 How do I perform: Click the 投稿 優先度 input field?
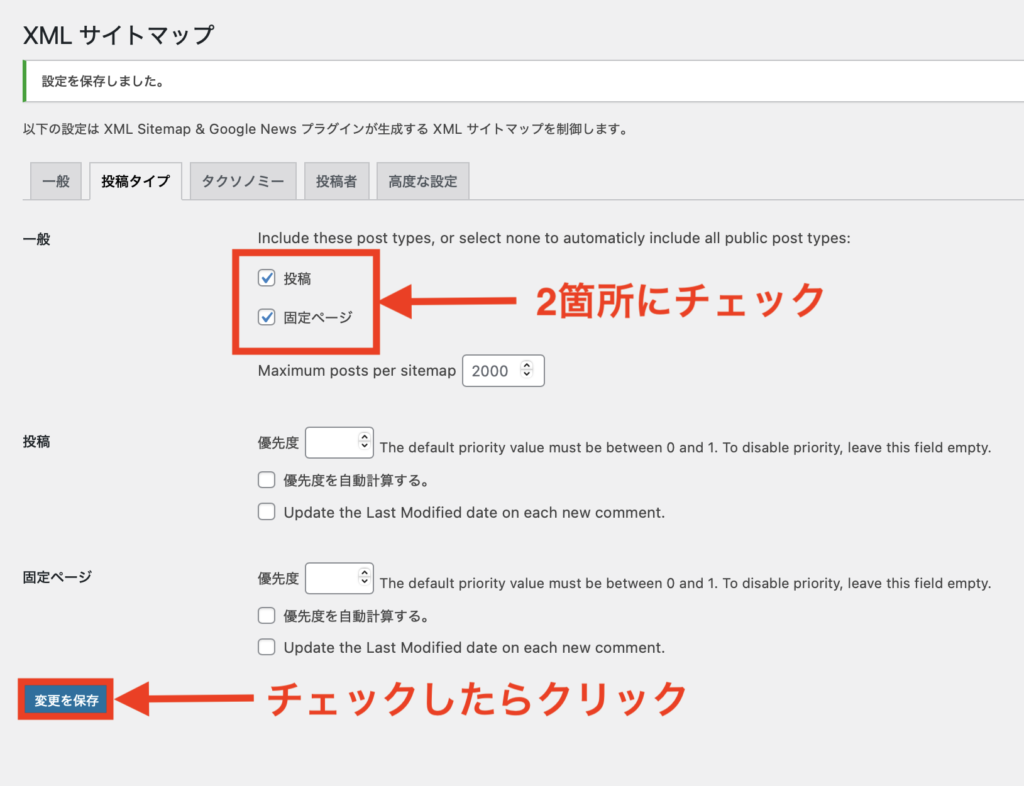coord(331,443)
